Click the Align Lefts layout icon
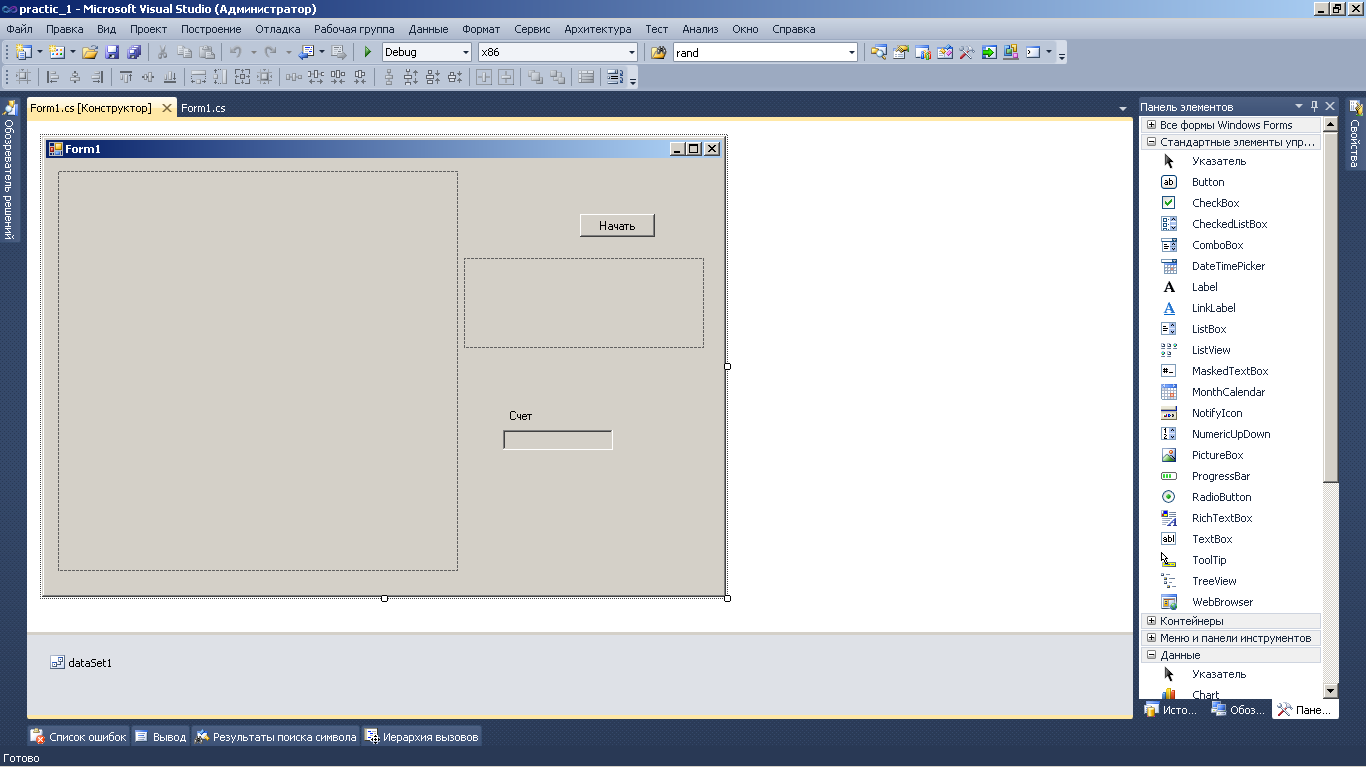 click(53, 77)
